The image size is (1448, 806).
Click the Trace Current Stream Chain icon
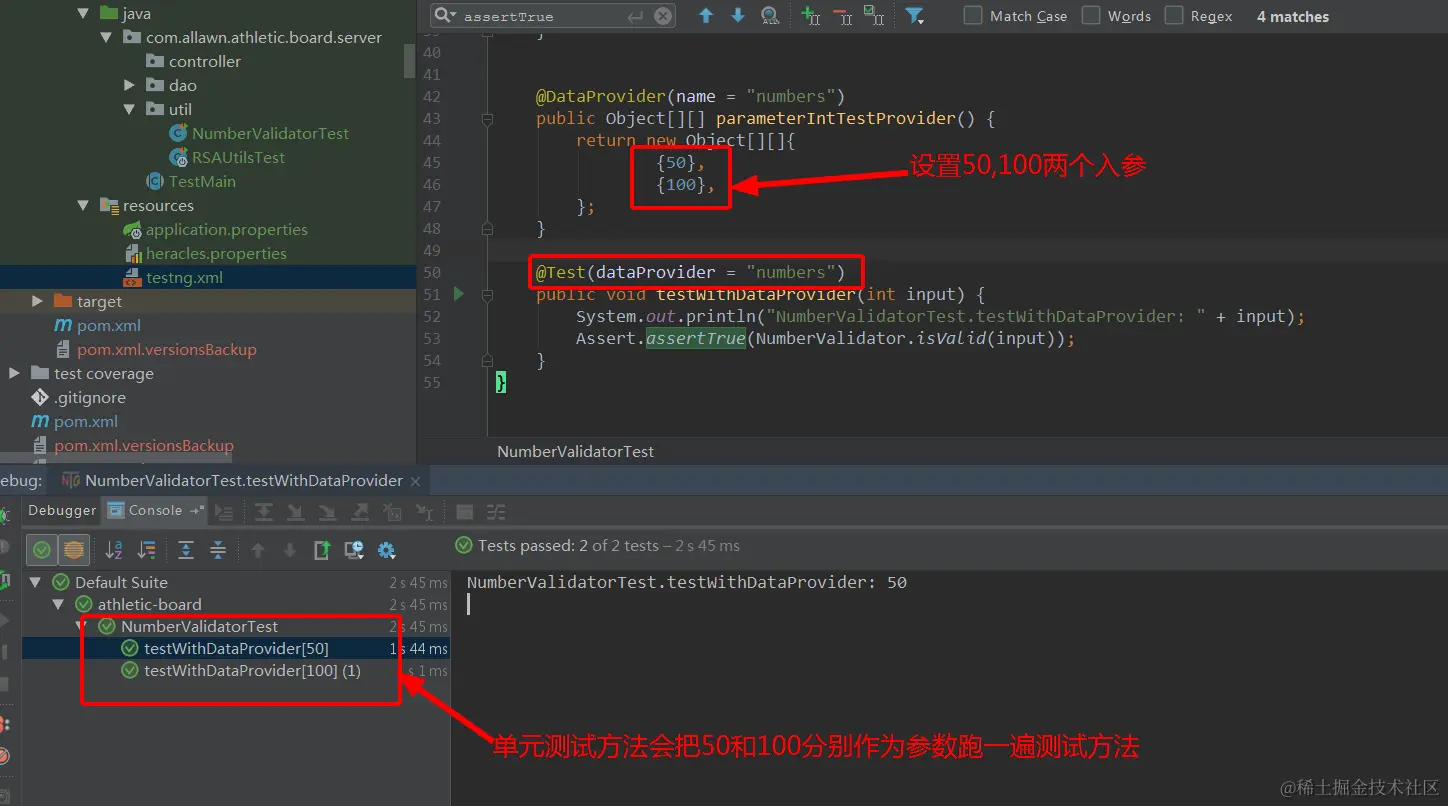tap(496, 512)
